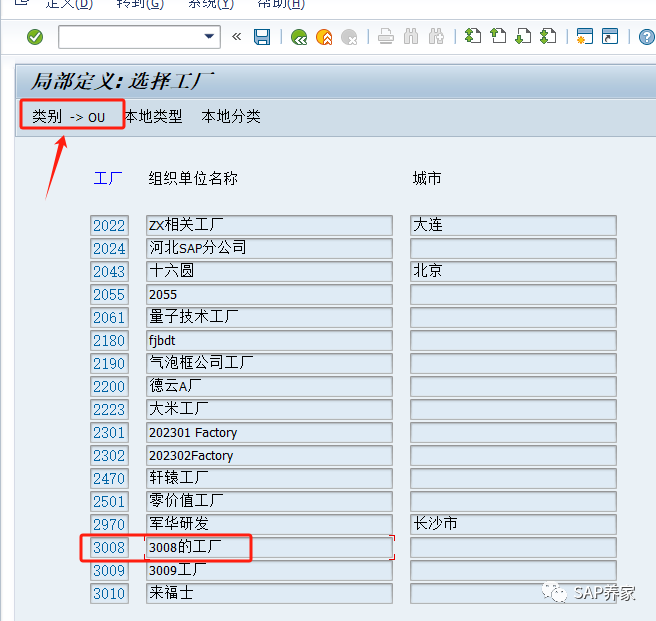Click the Find binoculars icon
This screenshot has height=621, width=656.
coord(411,36)
